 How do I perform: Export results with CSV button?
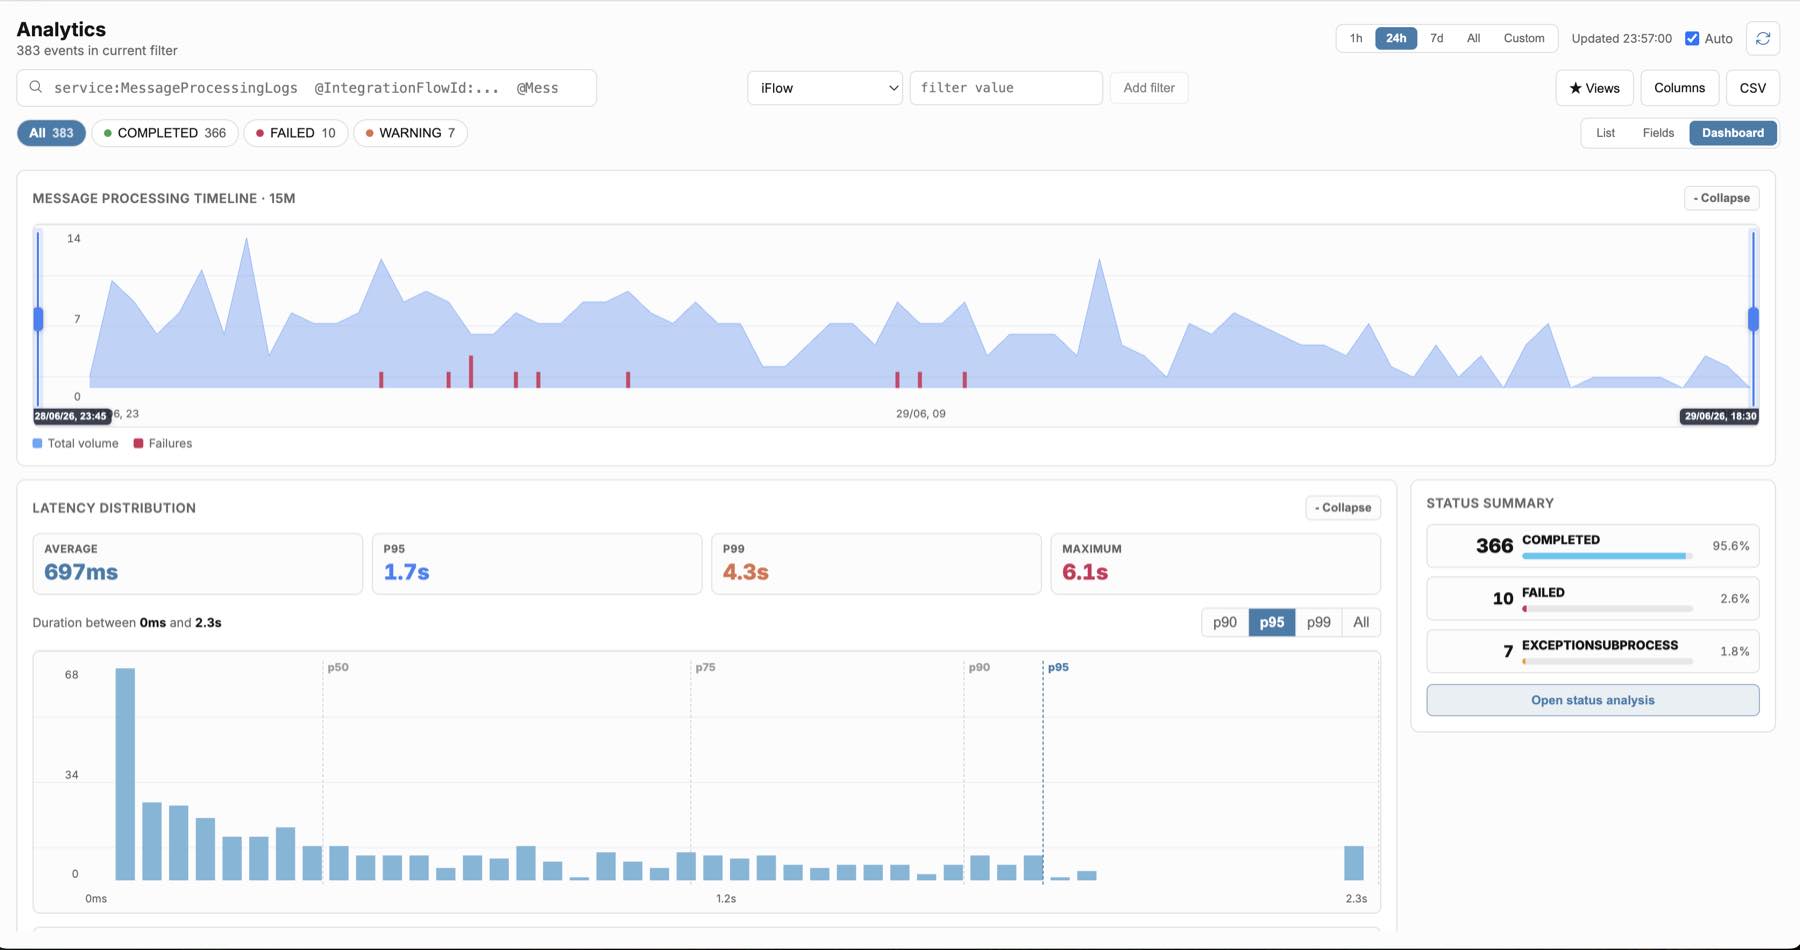[1752, 88]
